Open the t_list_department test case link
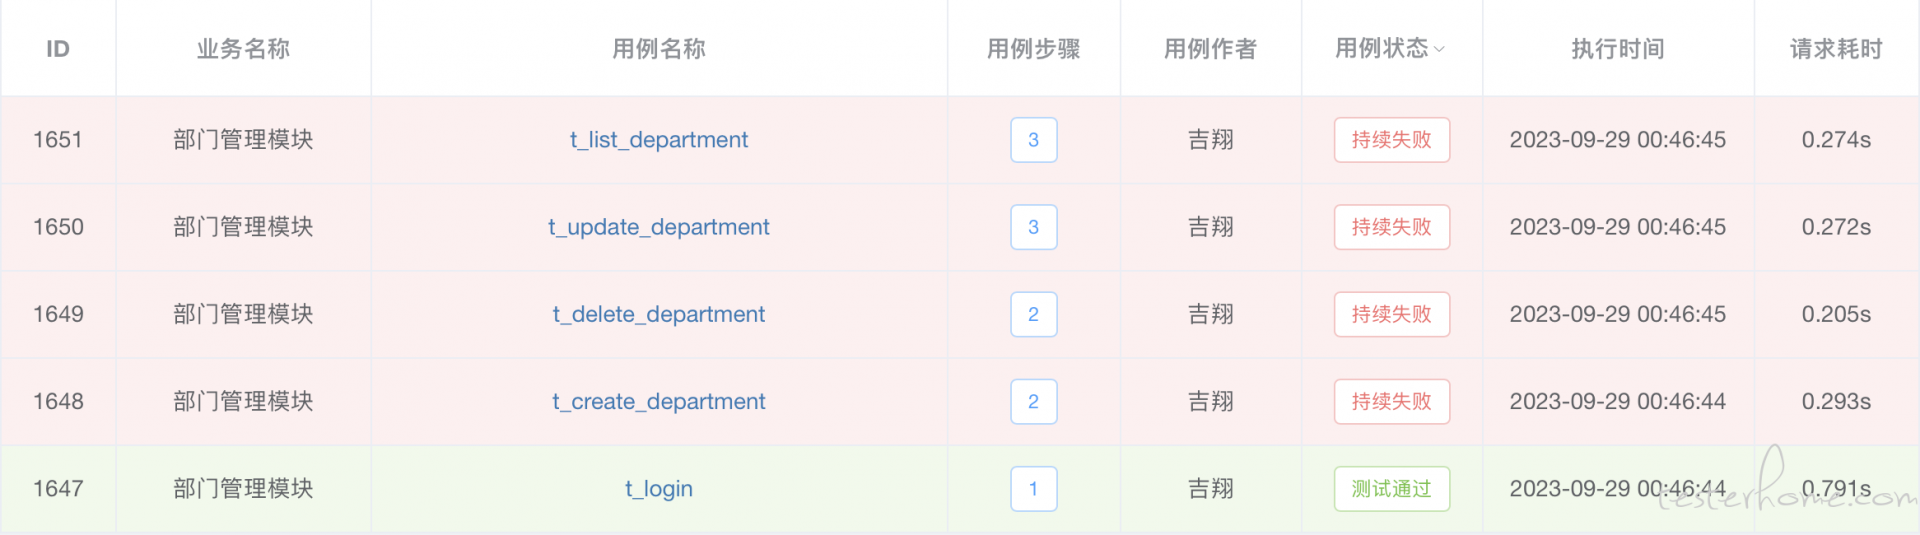Viewport: 1920px width, 535px height. pyautogui.click(x=659, y=140)
